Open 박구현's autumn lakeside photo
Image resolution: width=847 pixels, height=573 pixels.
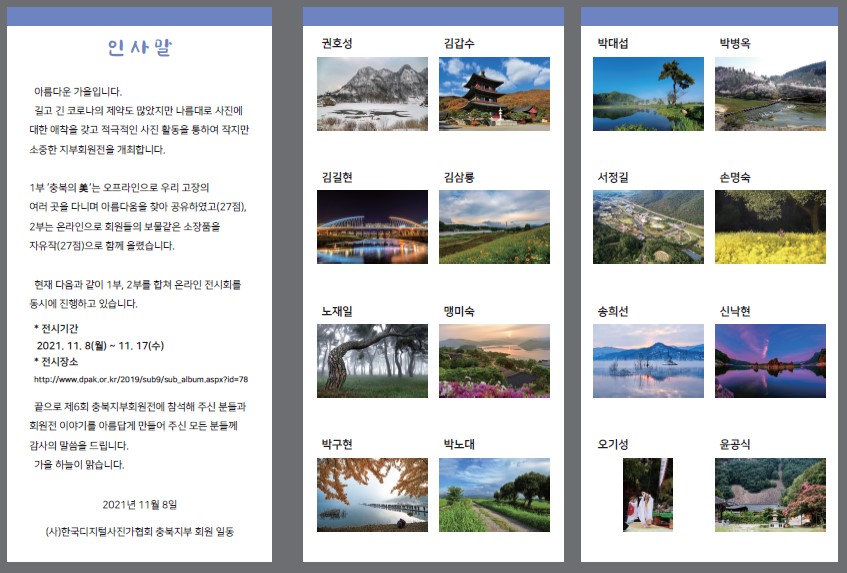(x=372, y=495)
